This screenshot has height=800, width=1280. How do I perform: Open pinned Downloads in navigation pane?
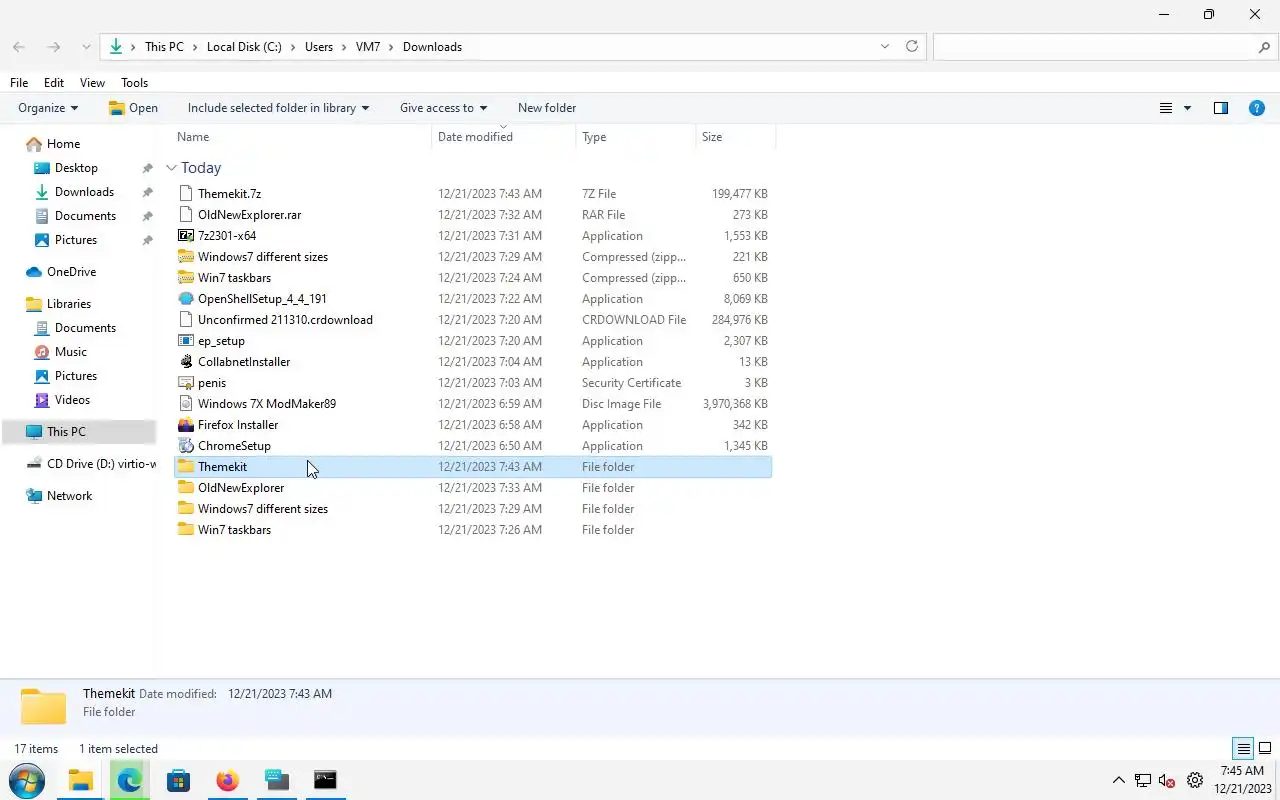point(84,192)
